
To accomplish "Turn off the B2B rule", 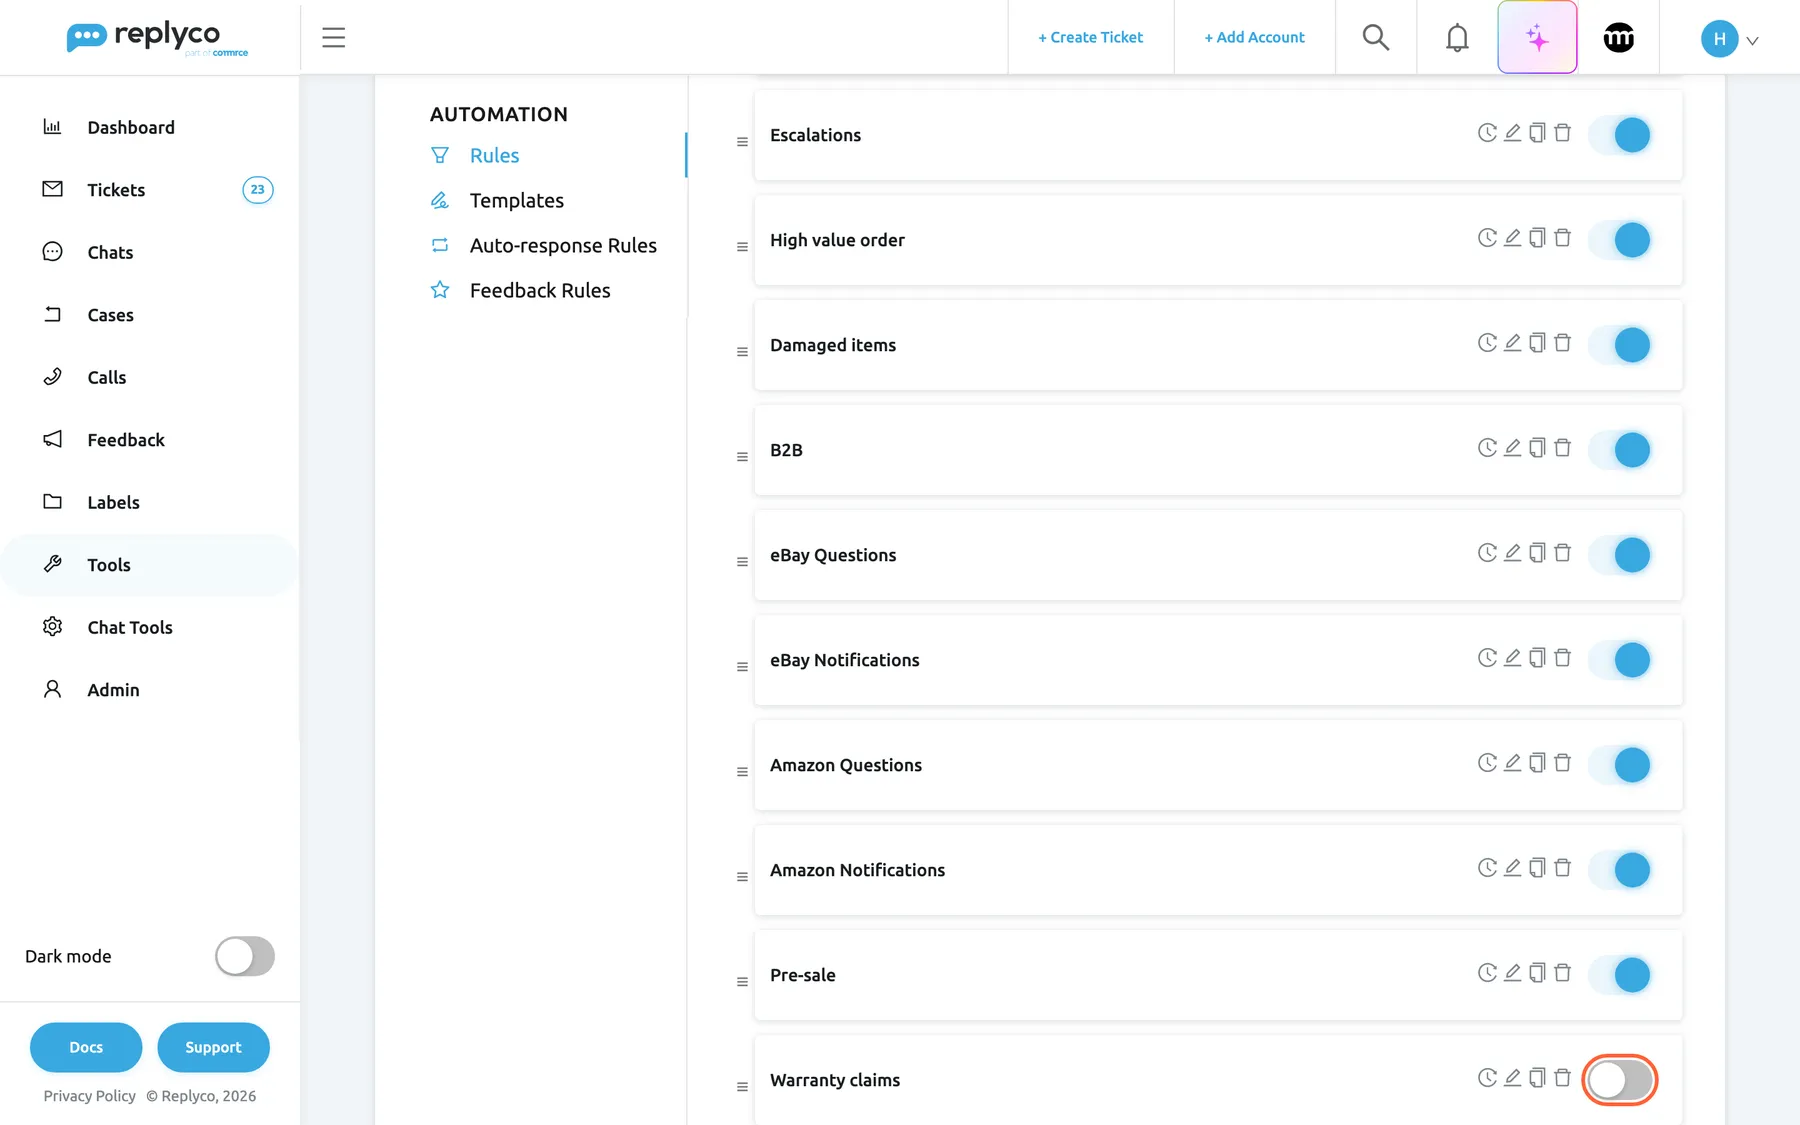I will coord(1620,450).
